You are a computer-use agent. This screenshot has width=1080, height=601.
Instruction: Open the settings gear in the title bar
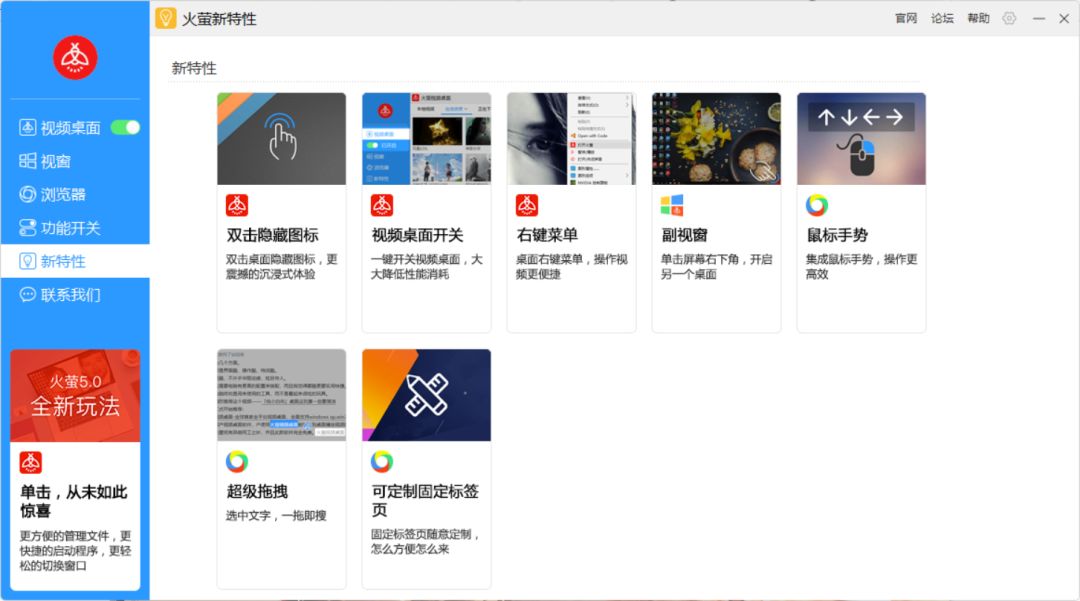[x=1008, y=18]
